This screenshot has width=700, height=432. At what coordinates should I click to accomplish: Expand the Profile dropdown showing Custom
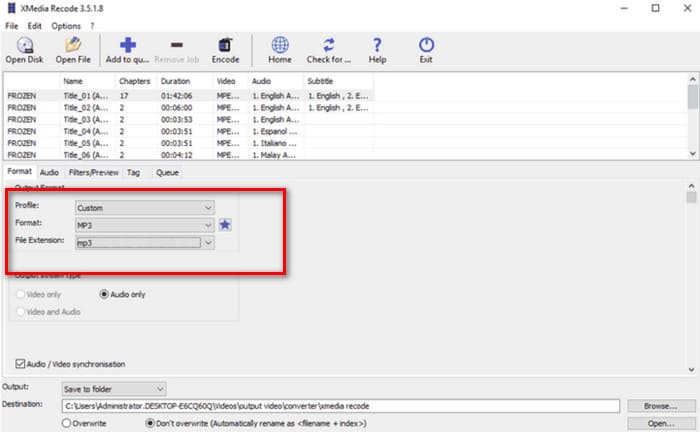pos(145,208)
